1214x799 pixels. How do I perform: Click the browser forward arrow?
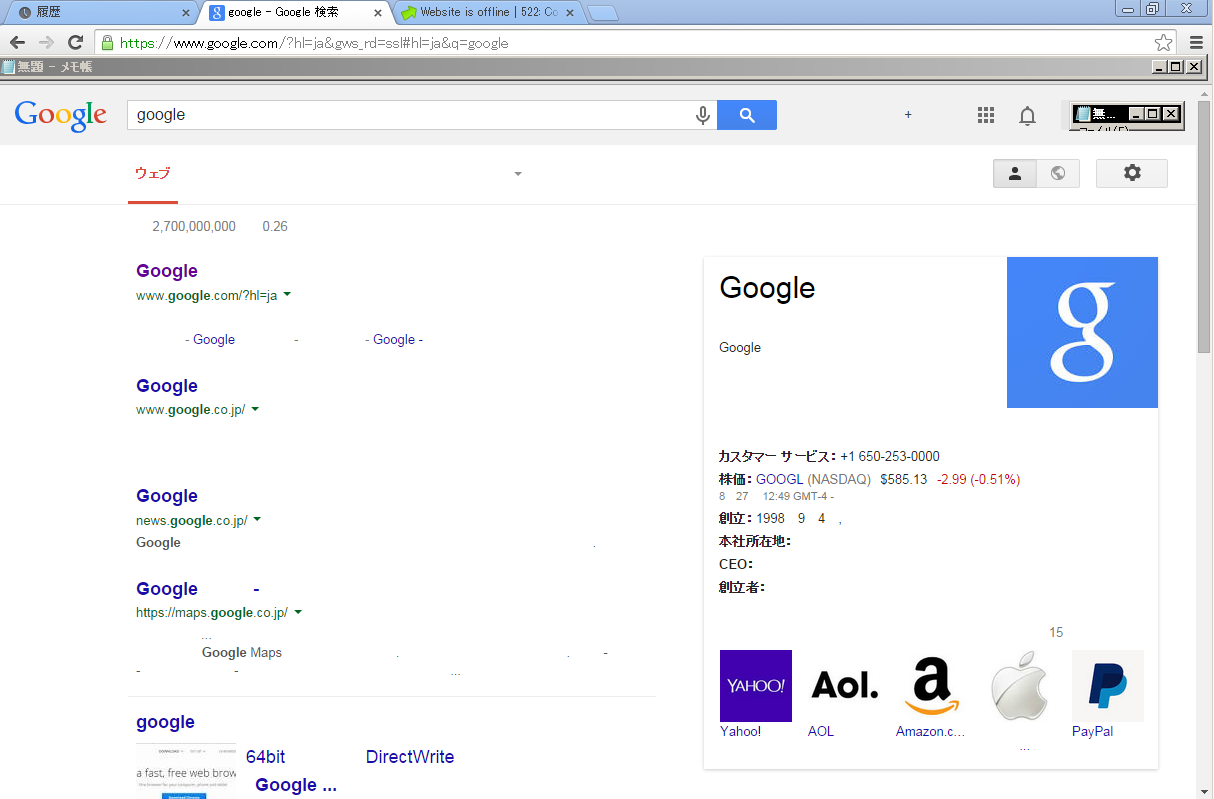46,43
